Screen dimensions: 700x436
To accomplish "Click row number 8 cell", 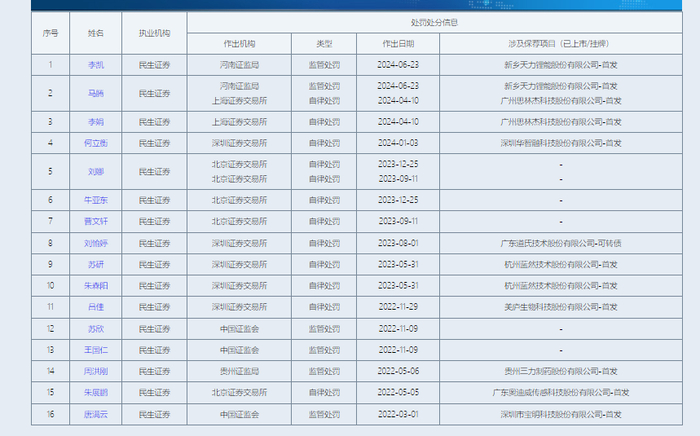I will pyautogui.click(x=50, y=243).
